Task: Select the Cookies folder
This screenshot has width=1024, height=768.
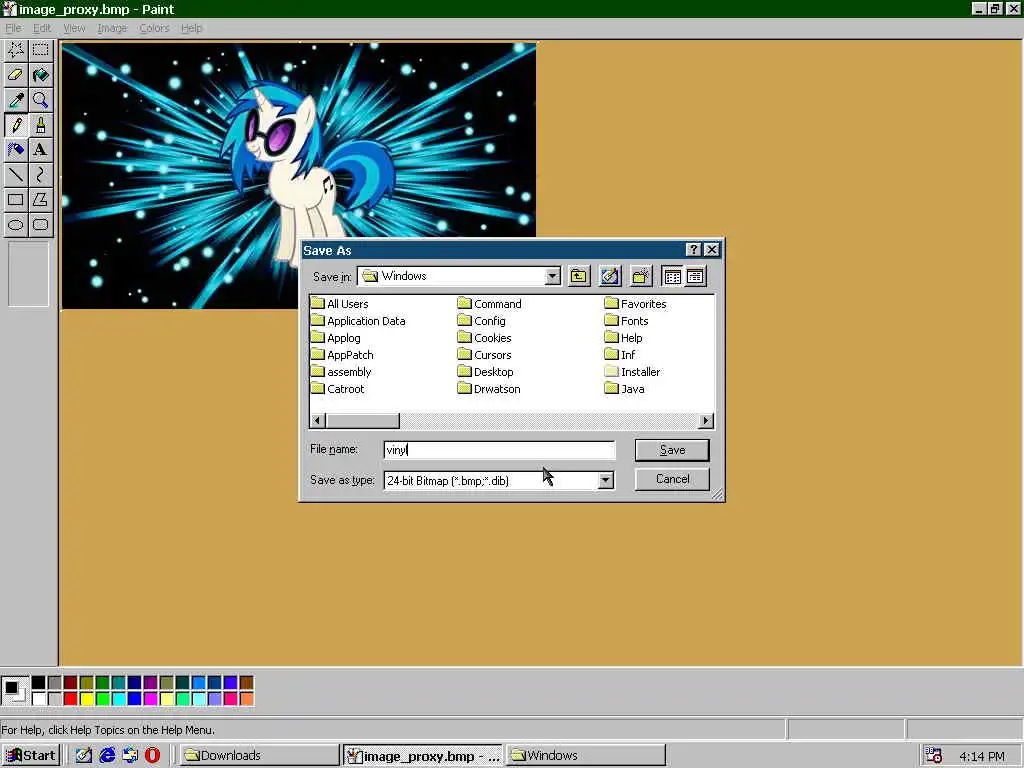Action: (x=485, y=338)
